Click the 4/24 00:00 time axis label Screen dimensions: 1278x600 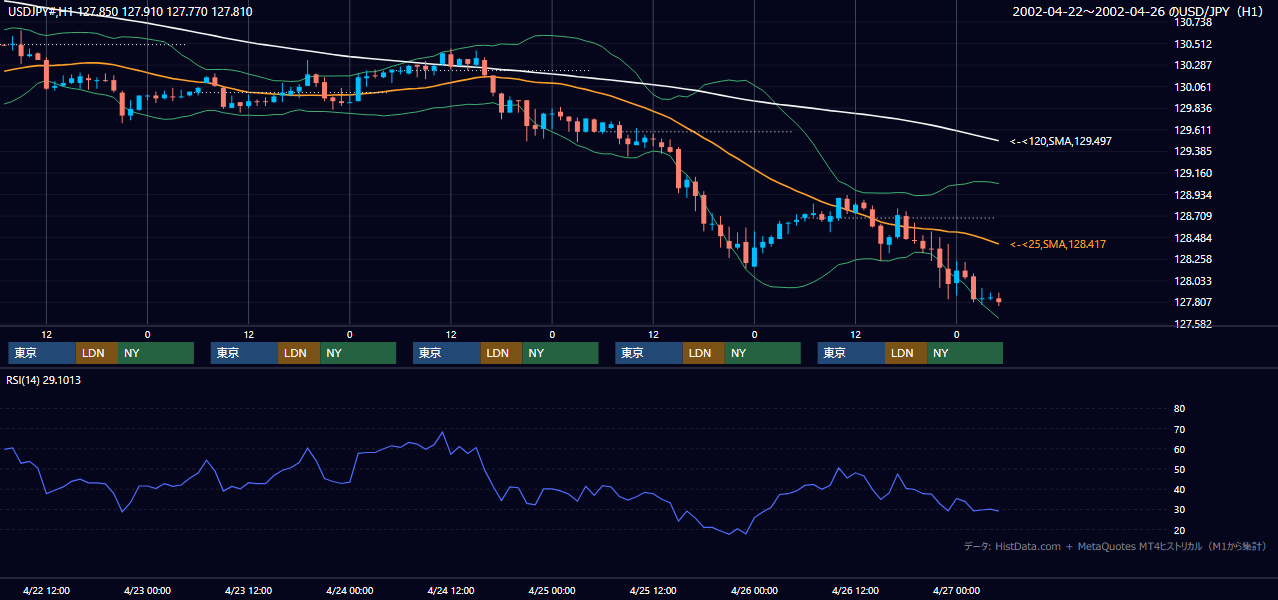[x=349, y=590]
